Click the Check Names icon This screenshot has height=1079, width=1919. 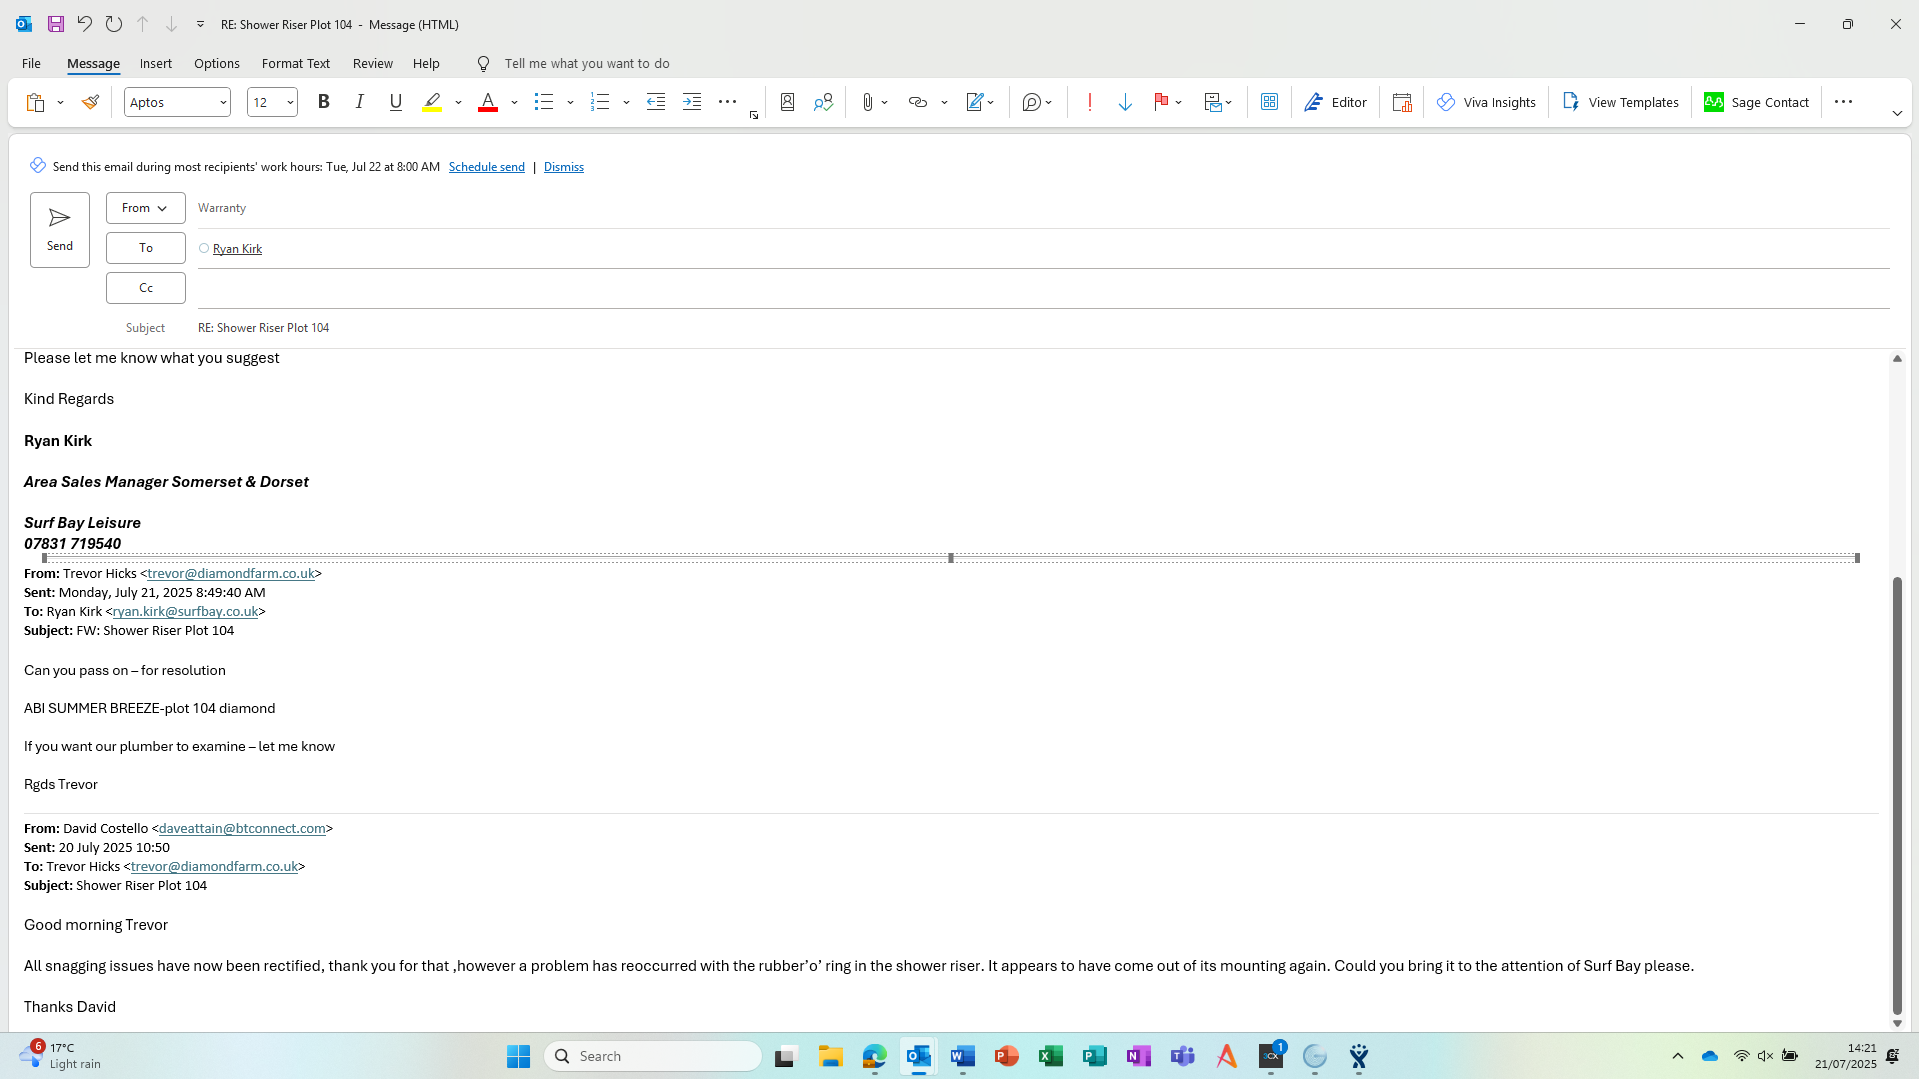(x=823, y=102)
